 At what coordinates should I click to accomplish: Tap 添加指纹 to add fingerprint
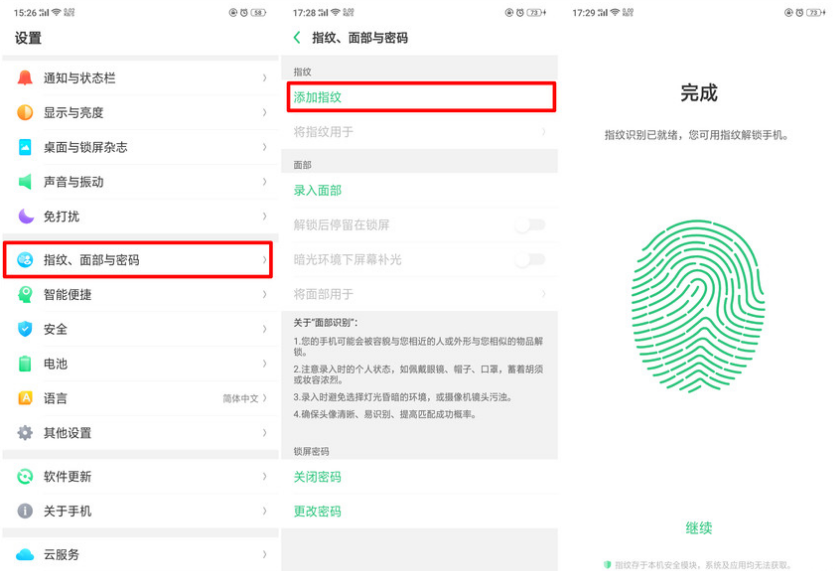(x=421, y=97)
